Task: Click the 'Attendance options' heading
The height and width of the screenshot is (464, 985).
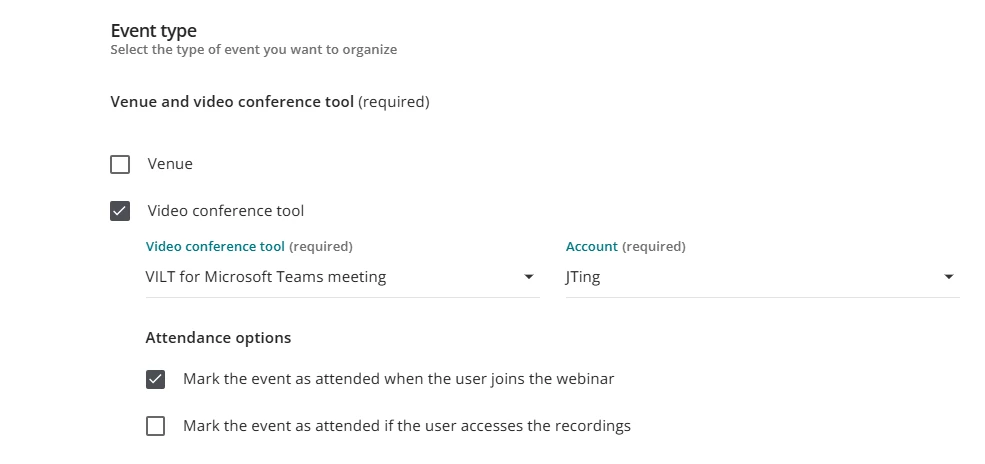Action: (218, 338)
